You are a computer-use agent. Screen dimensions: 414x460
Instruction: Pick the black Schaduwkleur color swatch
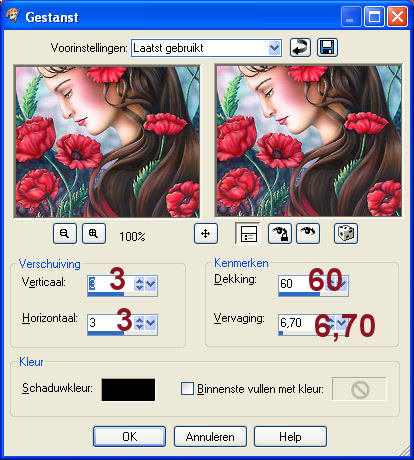tap(128, 389)
